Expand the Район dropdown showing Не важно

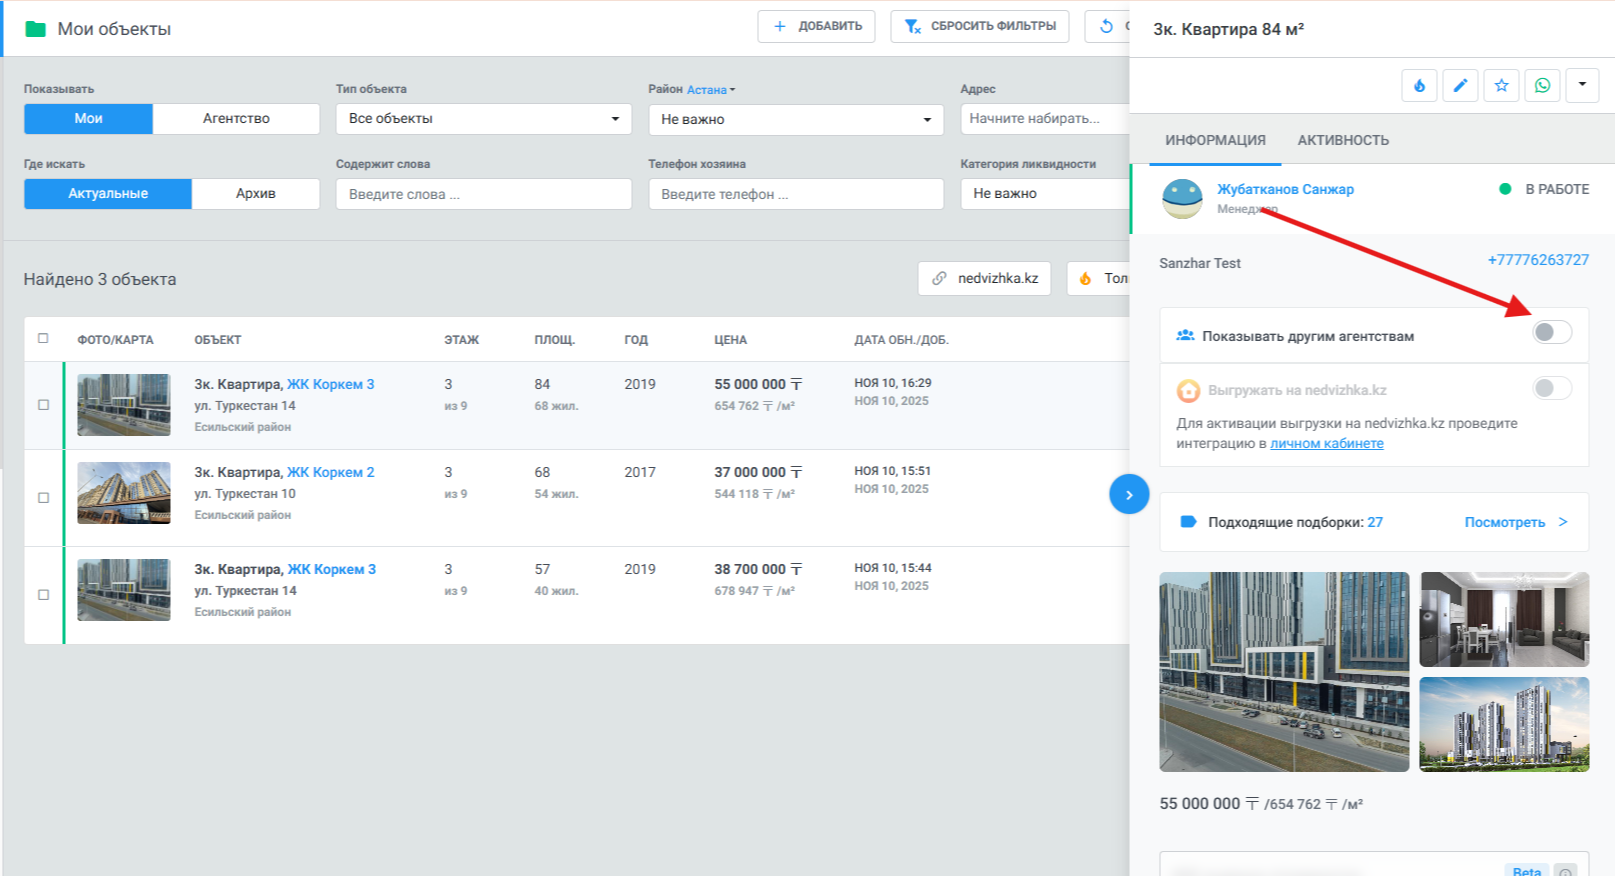pos(795,120)
